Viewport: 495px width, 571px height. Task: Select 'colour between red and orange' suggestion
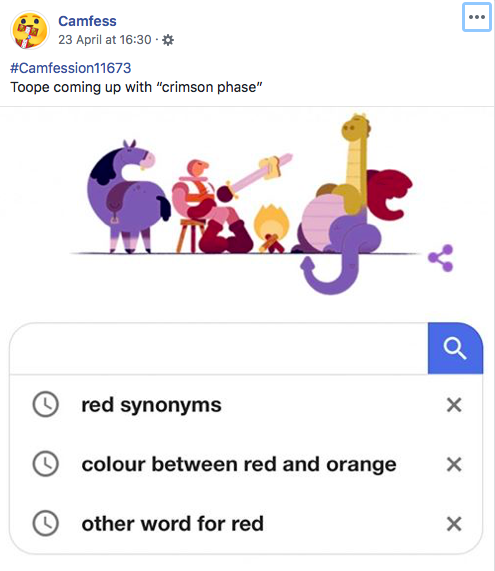(x=239, y=464)
